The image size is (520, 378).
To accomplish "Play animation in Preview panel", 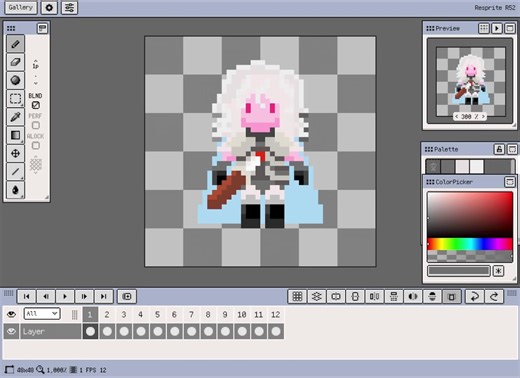I will point(497,28).
